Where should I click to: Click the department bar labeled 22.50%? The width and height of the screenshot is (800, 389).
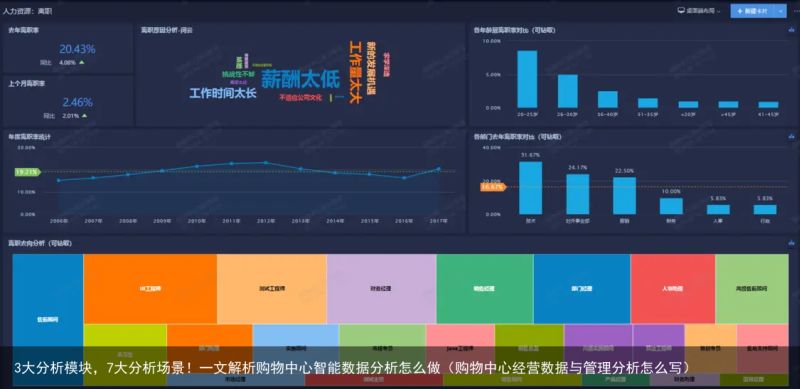point(624,196)
